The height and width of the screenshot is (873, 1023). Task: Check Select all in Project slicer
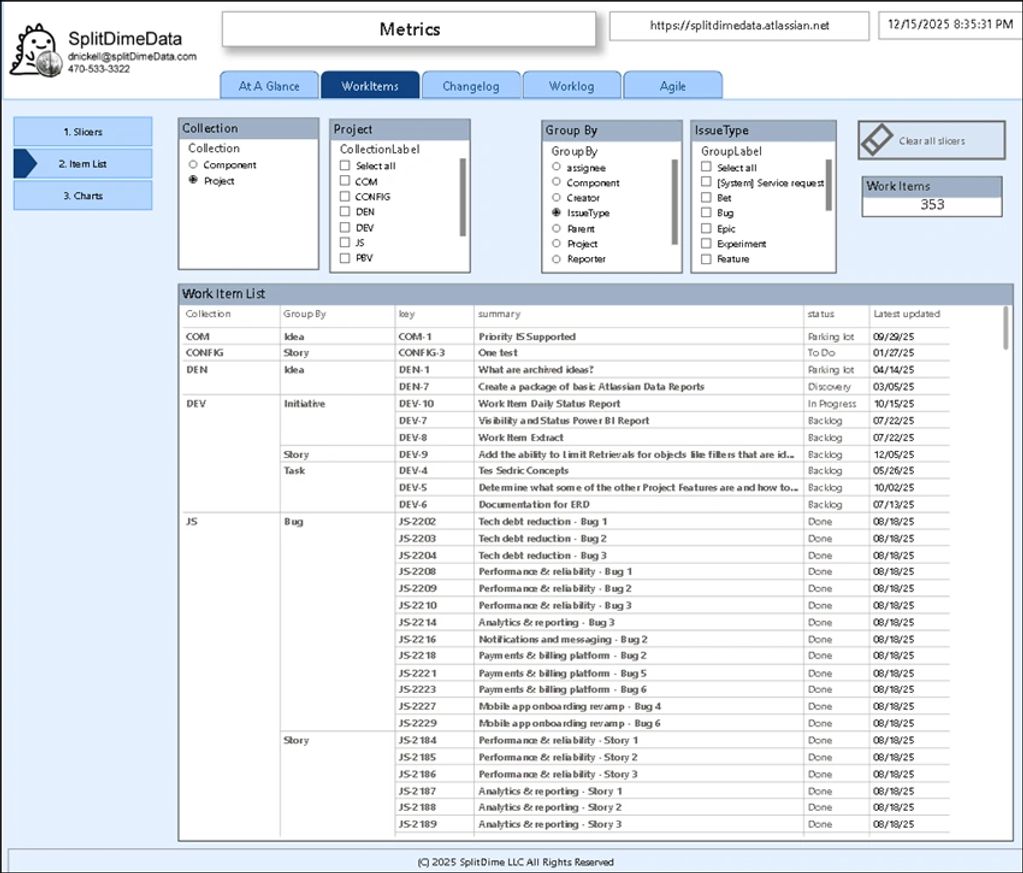click(x=345, y=166)
